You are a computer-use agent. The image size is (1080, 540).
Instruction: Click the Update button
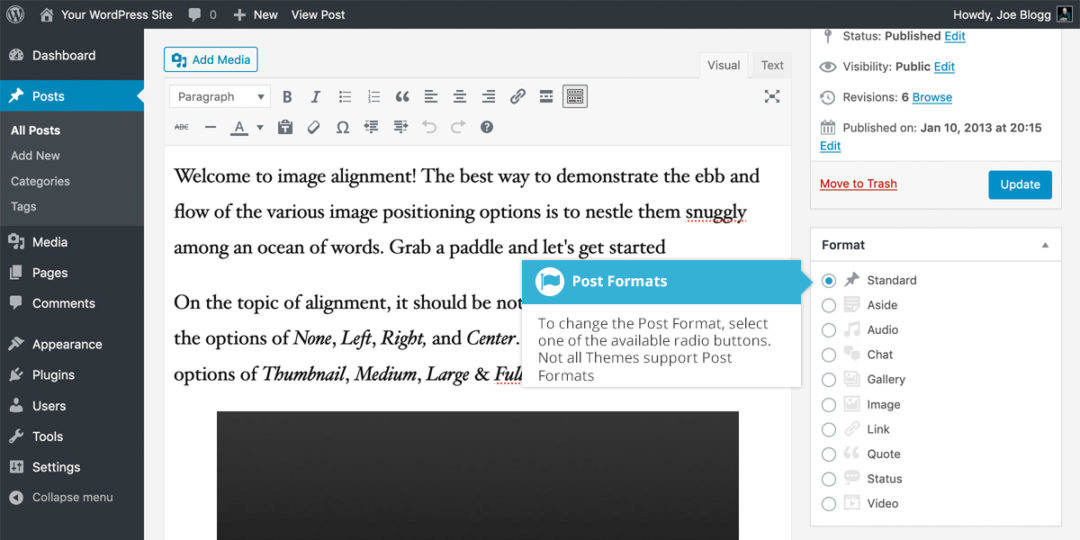[1019, 184]
